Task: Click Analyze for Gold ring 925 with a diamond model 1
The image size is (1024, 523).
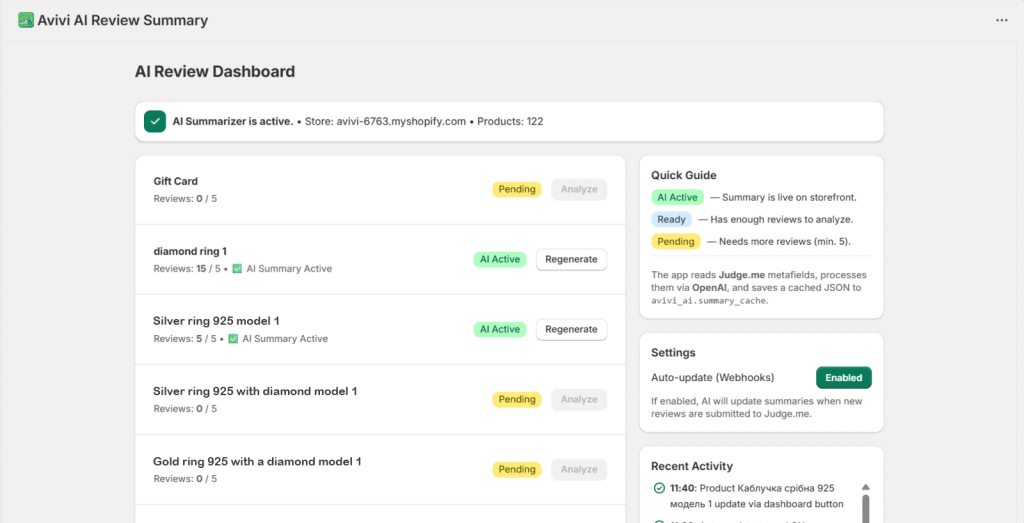Action: click(x=579, y=469)
